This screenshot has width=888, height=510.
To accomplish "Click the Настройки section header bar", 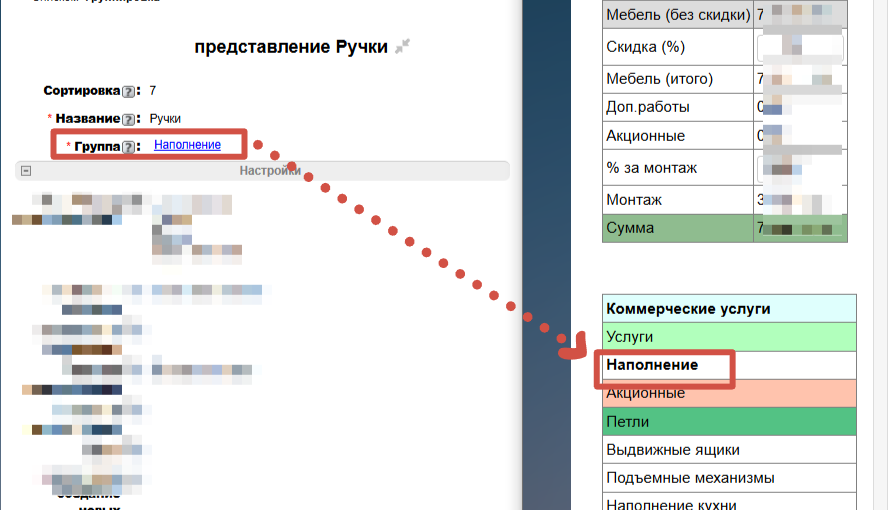I will click(270, 171).
